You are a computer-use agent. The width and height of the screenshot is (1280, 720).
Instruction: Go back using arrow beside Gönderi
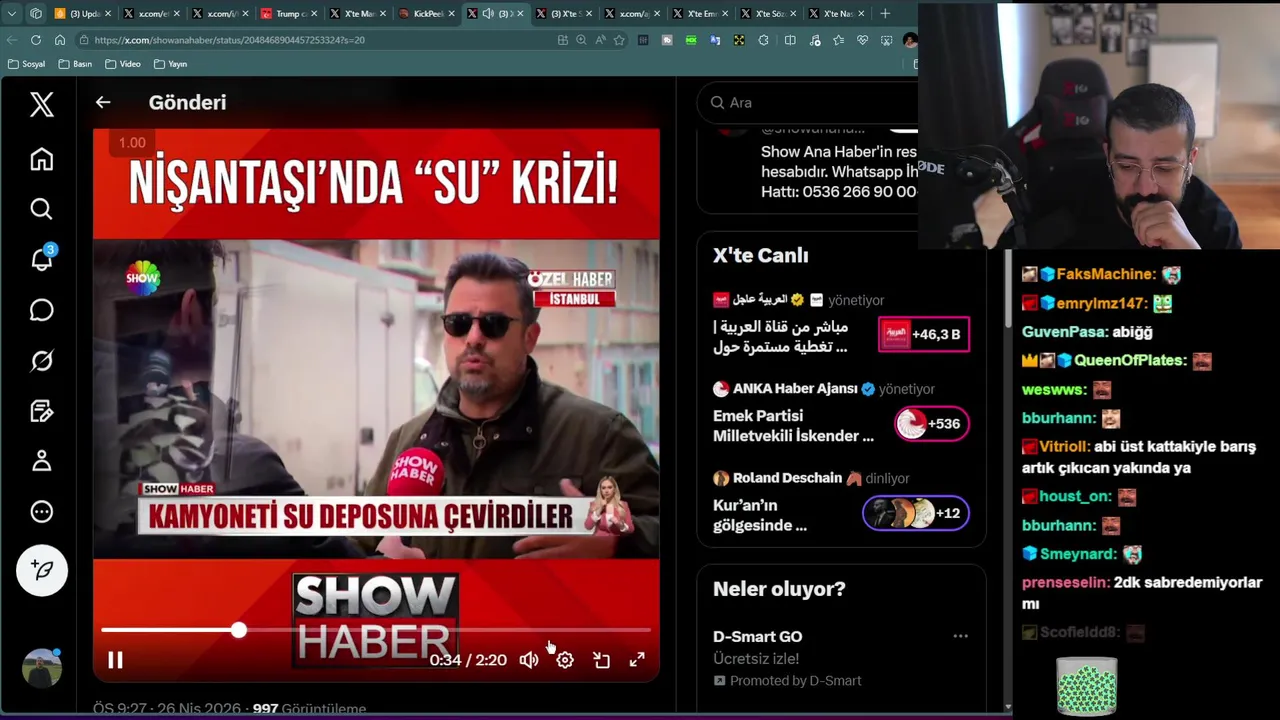pyautogui.click(x=103, y=102)
